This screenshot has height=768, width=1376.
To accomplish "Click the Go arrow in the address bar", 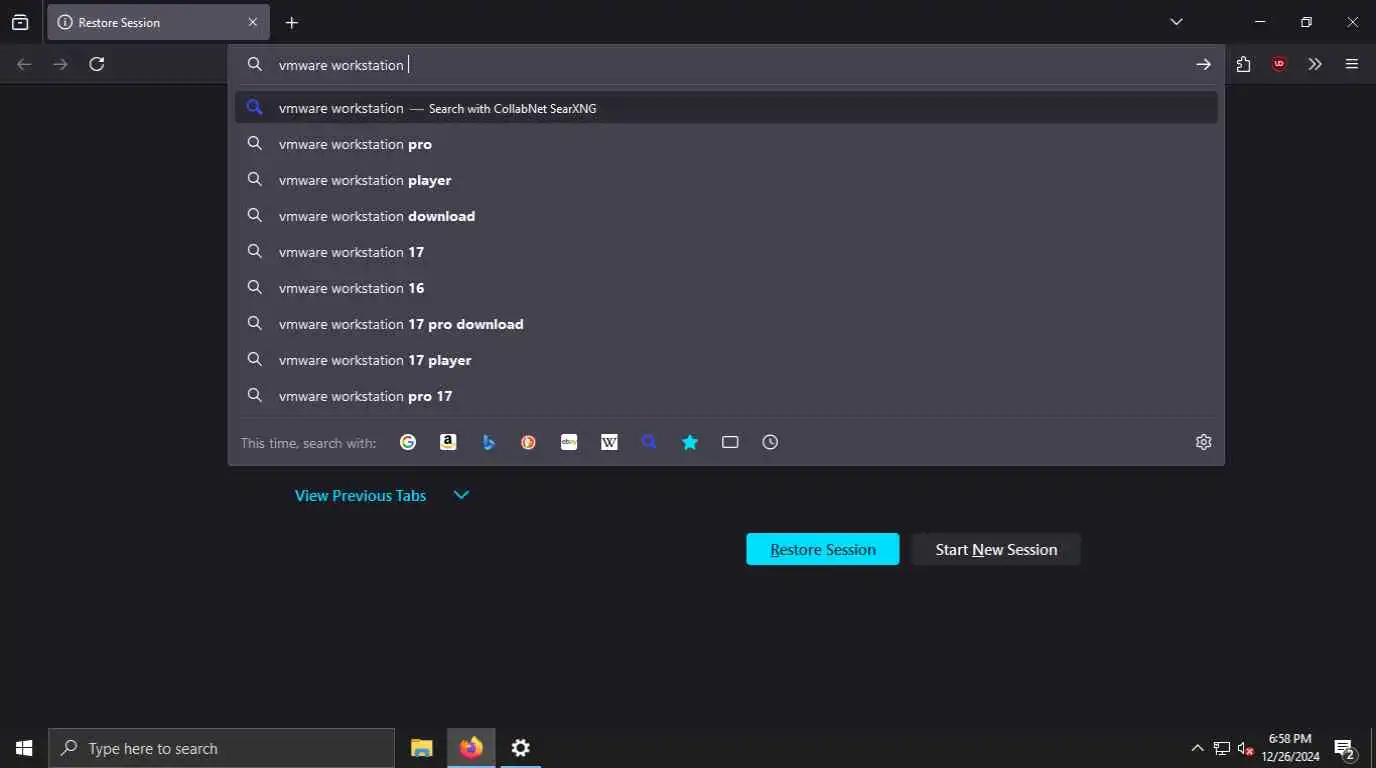I will (x=1203, y=64).
